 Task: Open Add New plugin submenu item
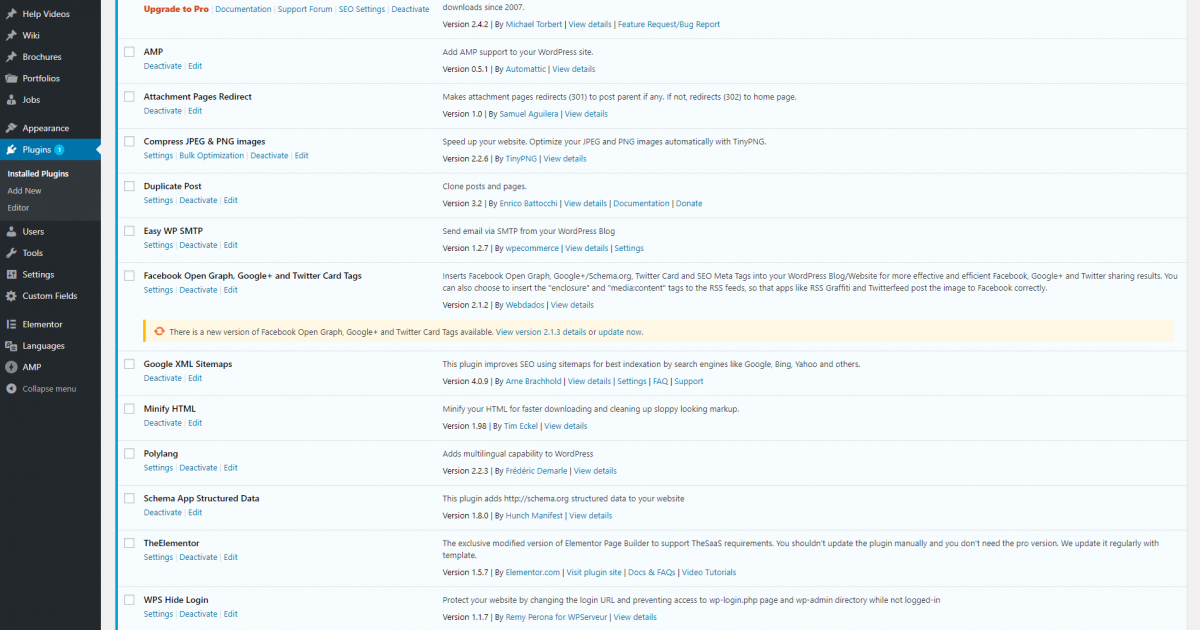point(24,191)
